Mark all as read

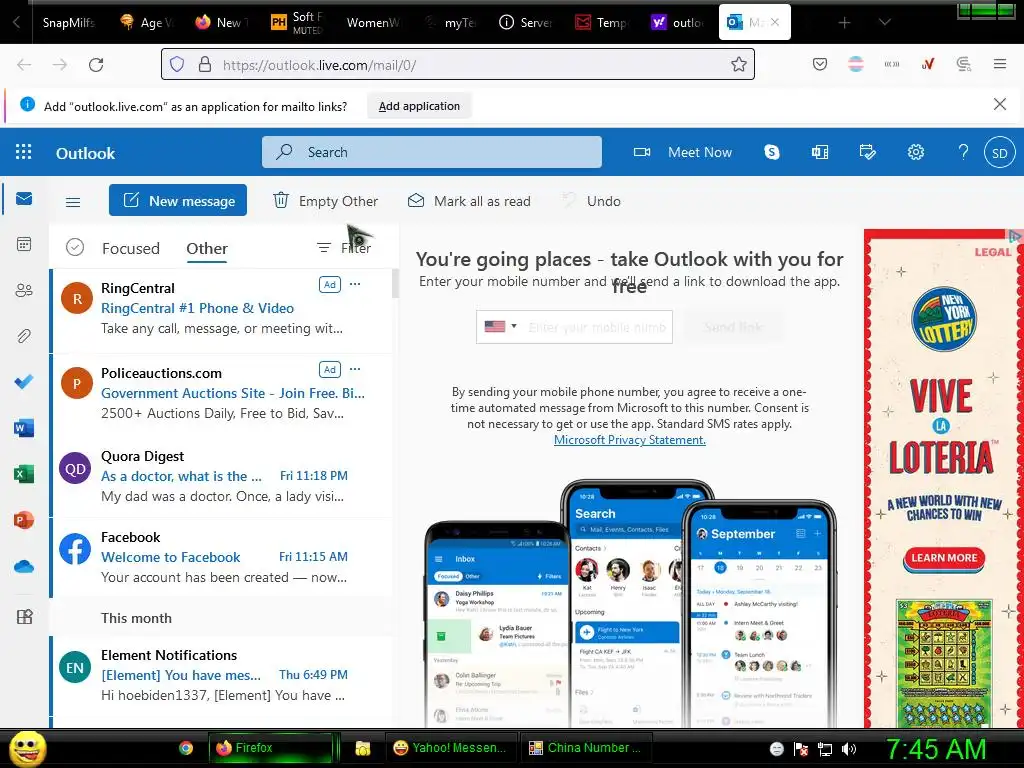(469, 200)
